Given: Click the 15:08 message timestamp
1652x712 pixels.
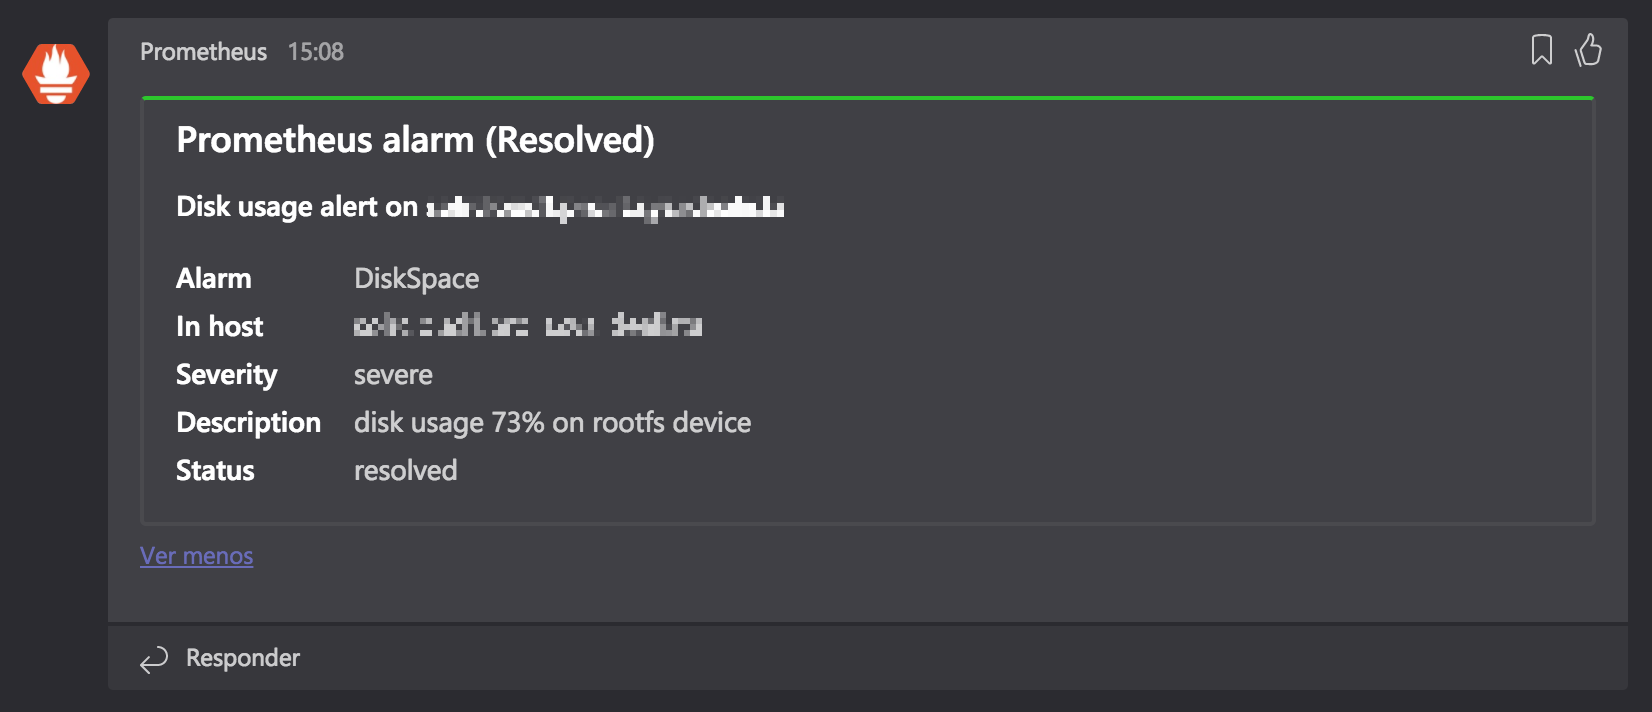Looking at the screenshot, I should click(316, 52).
